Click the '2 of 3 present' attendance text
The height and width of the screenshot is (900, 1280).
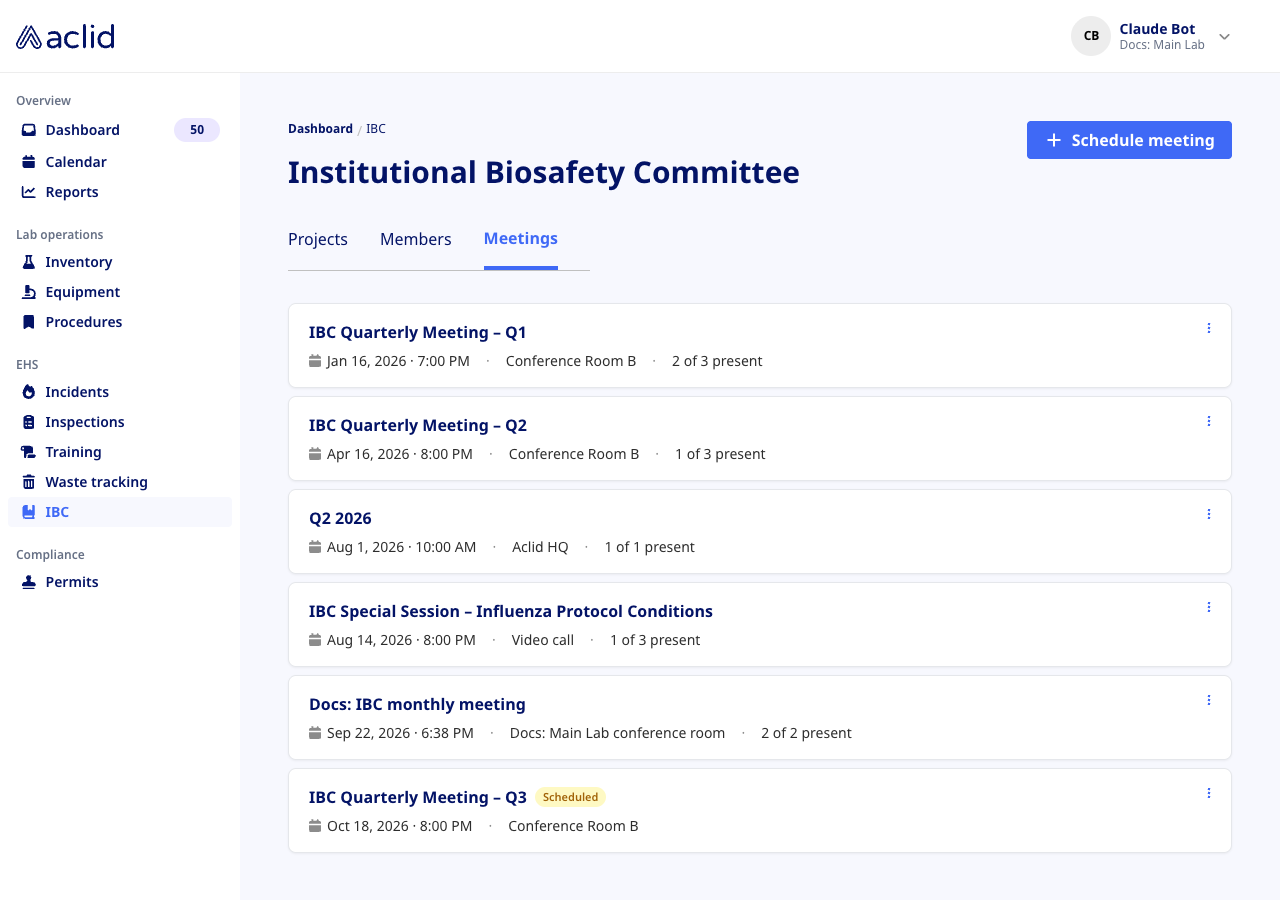(717, 361)
